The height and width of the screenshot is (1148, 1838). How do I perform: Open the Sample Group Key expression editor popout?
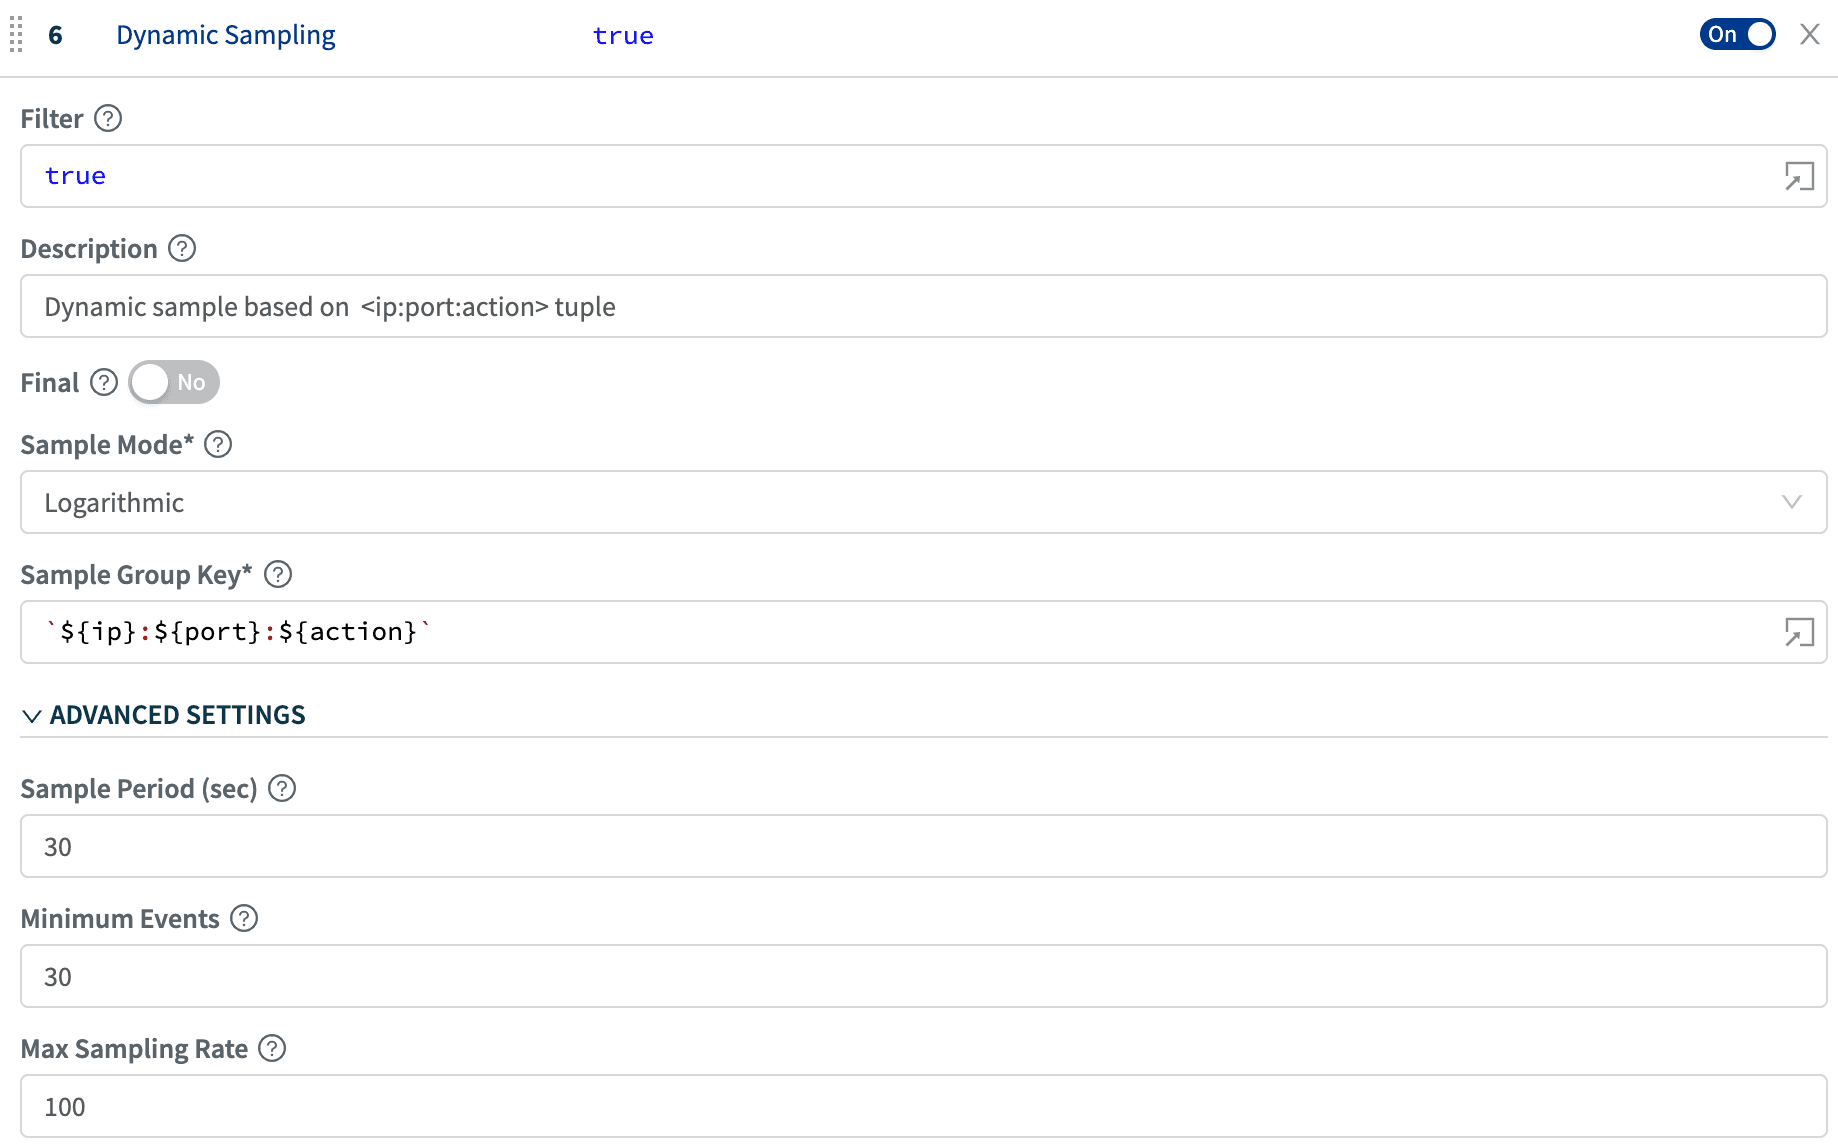click(x=1799, y=632)
